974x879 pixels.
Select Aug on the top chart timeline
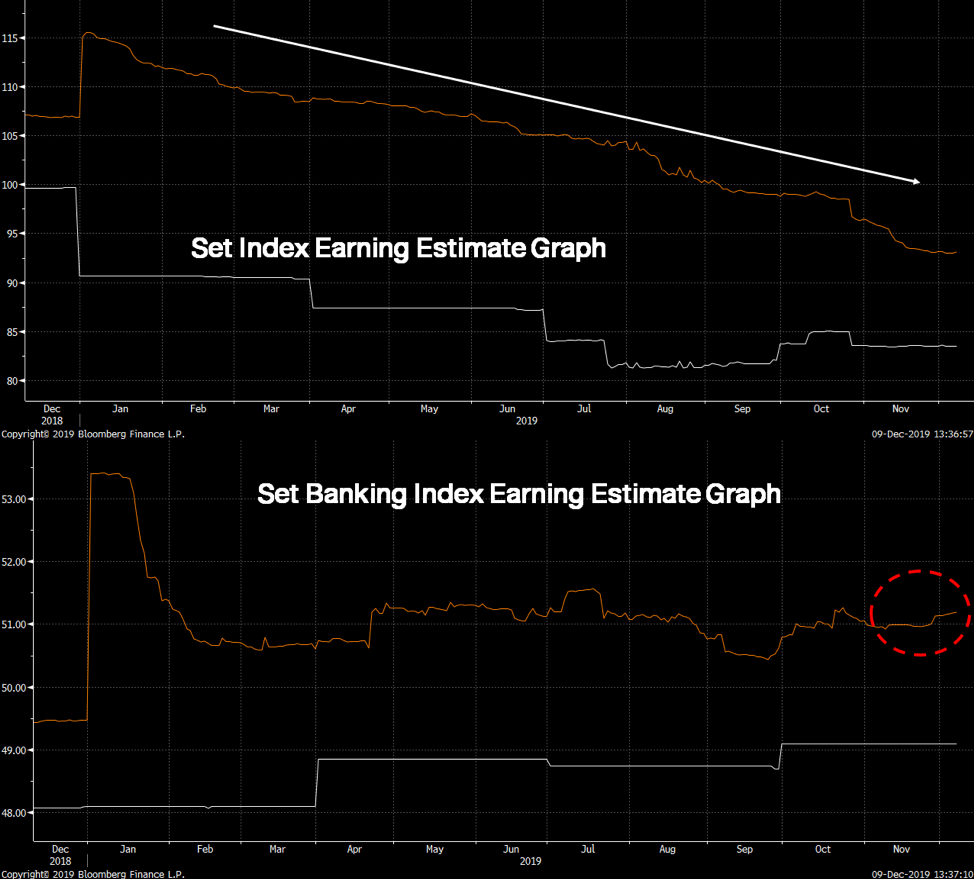click(x=665, y=409)
